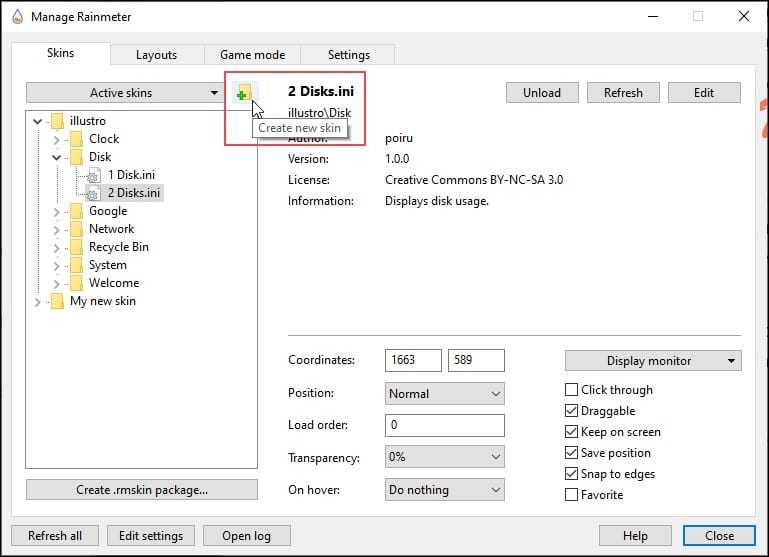Expand the Network tree node
The width and height of the screenshot is (769, 557).
56,230
